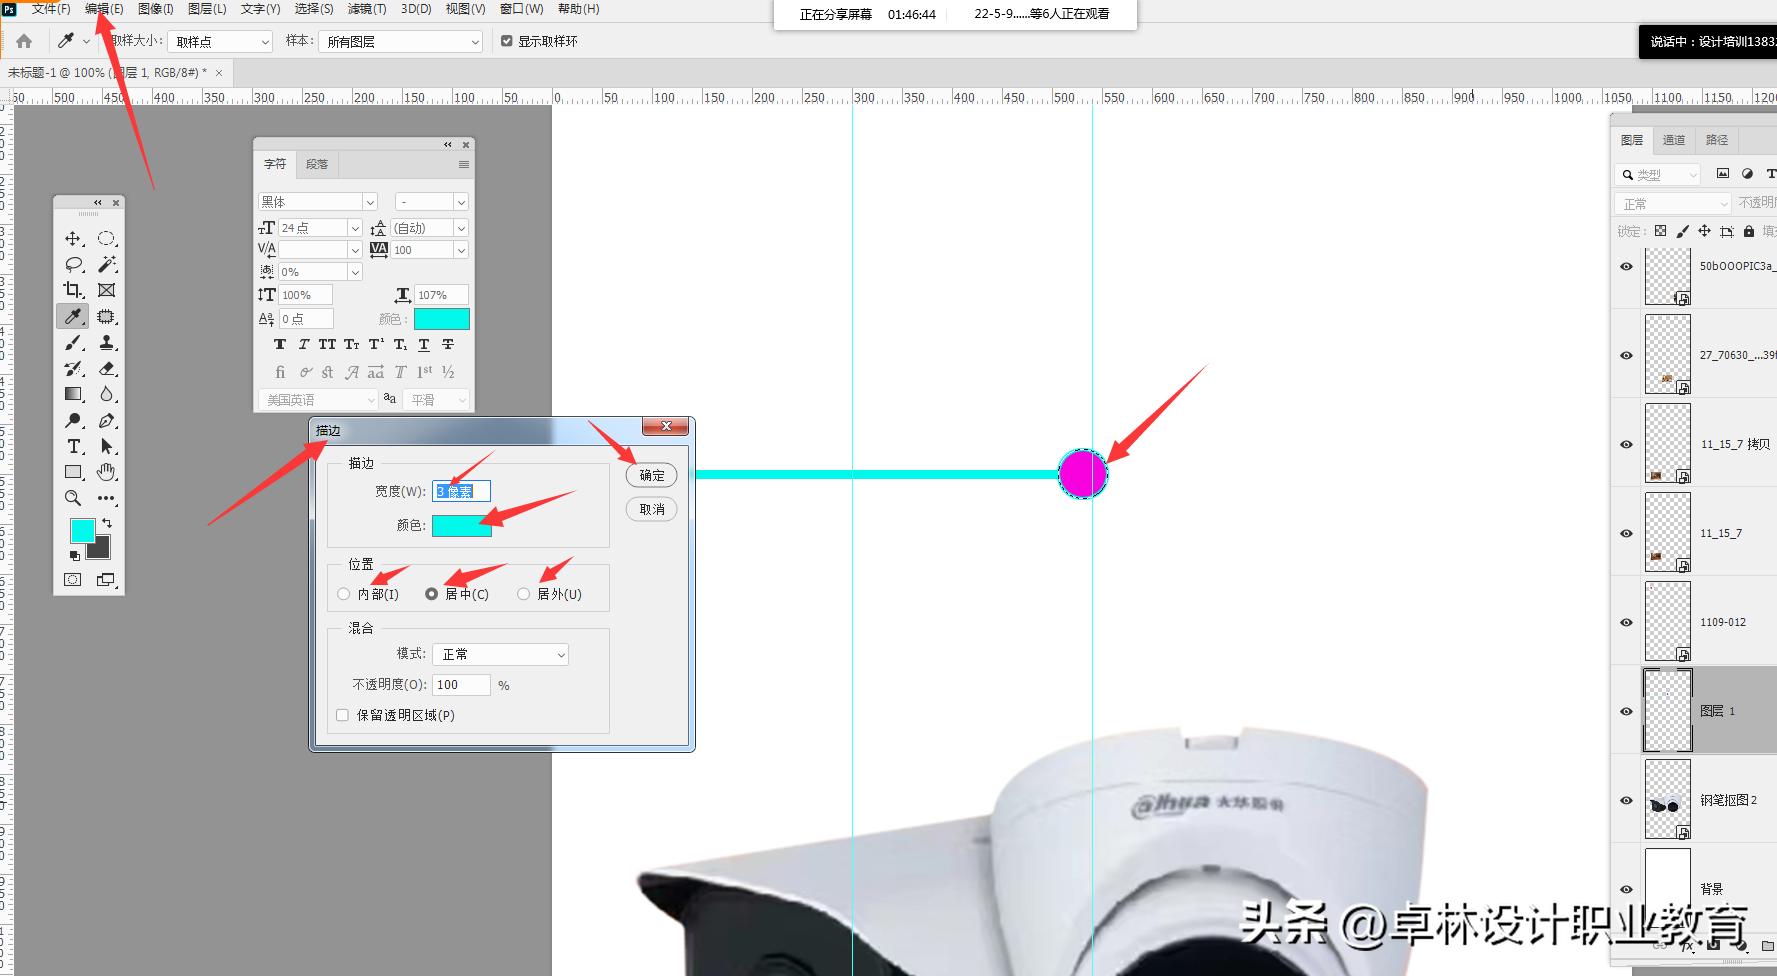
Task: Open the 取样大小 dropdown
Action: click(220, 41)
